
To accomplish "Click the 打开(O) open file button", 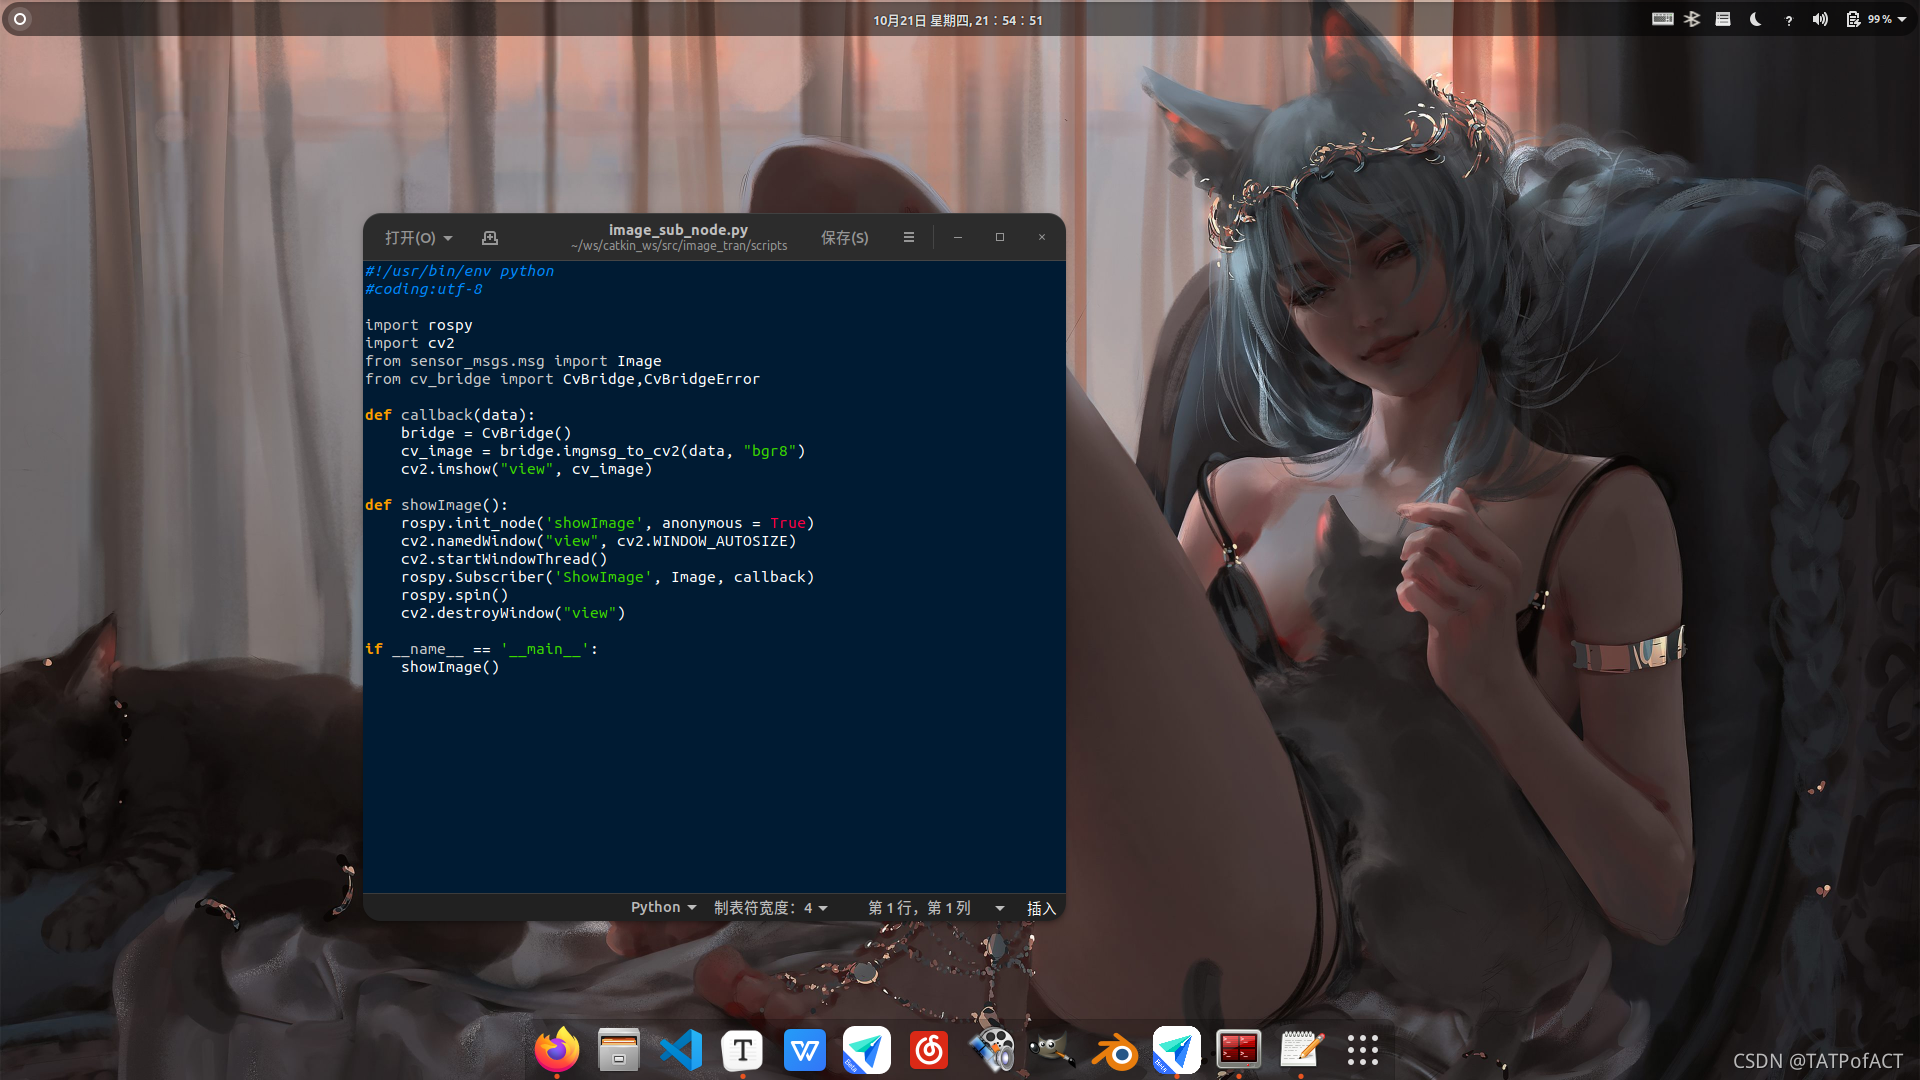I will pos(410,238).
